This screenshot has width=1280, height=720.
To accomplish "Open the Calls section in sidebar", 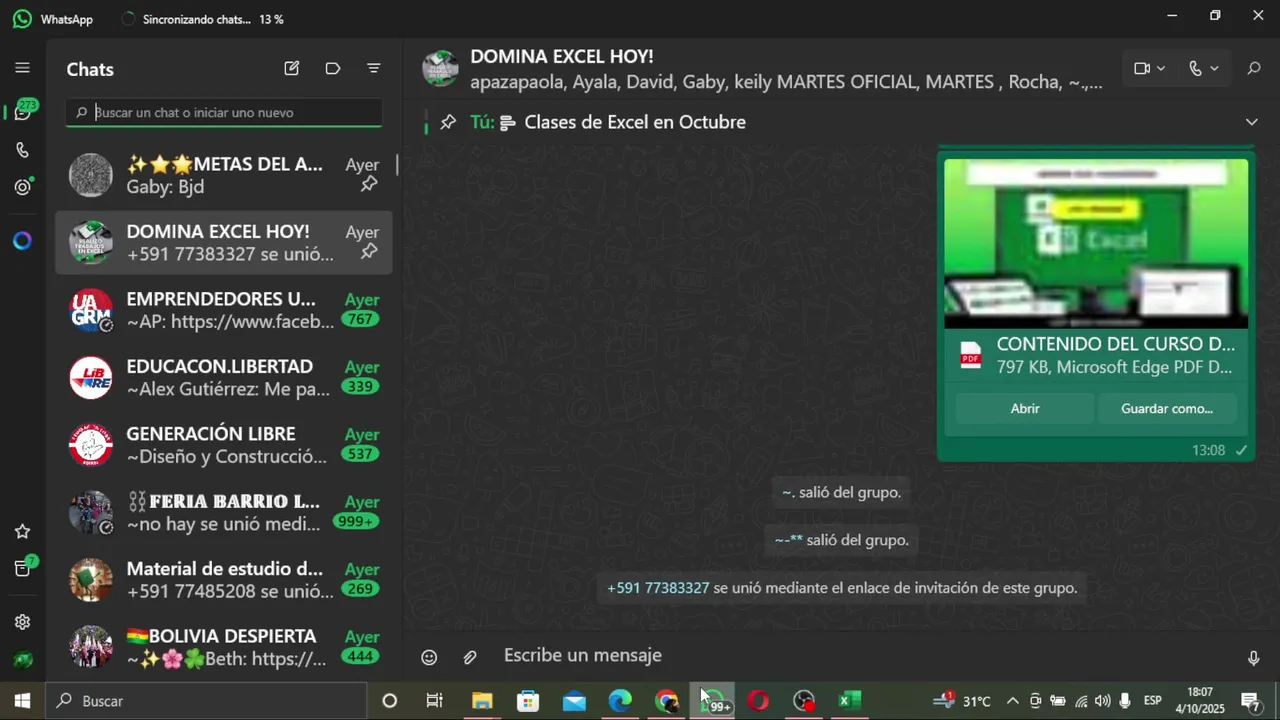I will coord(22,150).
